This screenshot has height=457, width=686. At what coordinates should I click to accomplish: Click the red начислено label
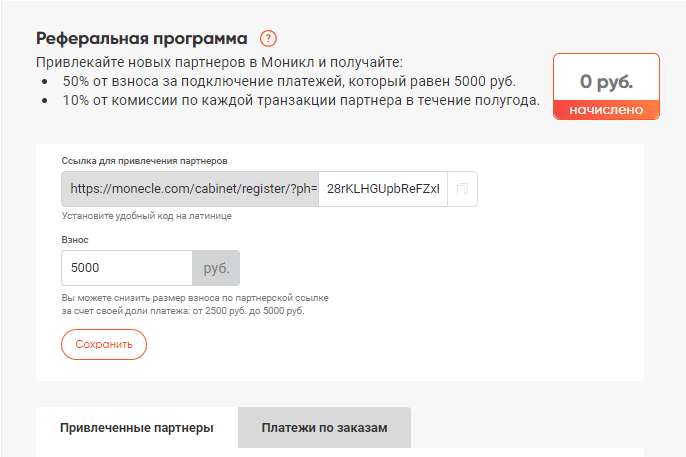(606, 110)
